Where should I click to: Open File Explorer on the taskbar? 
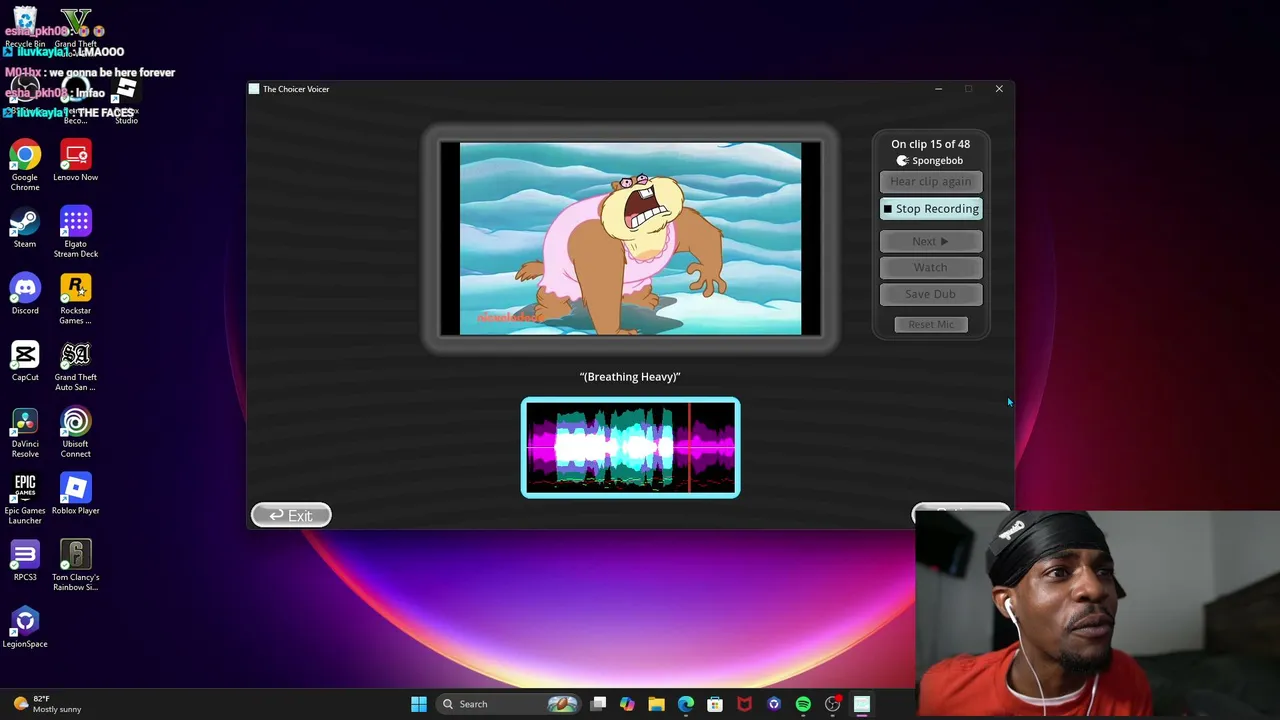[x=656, y=704]
